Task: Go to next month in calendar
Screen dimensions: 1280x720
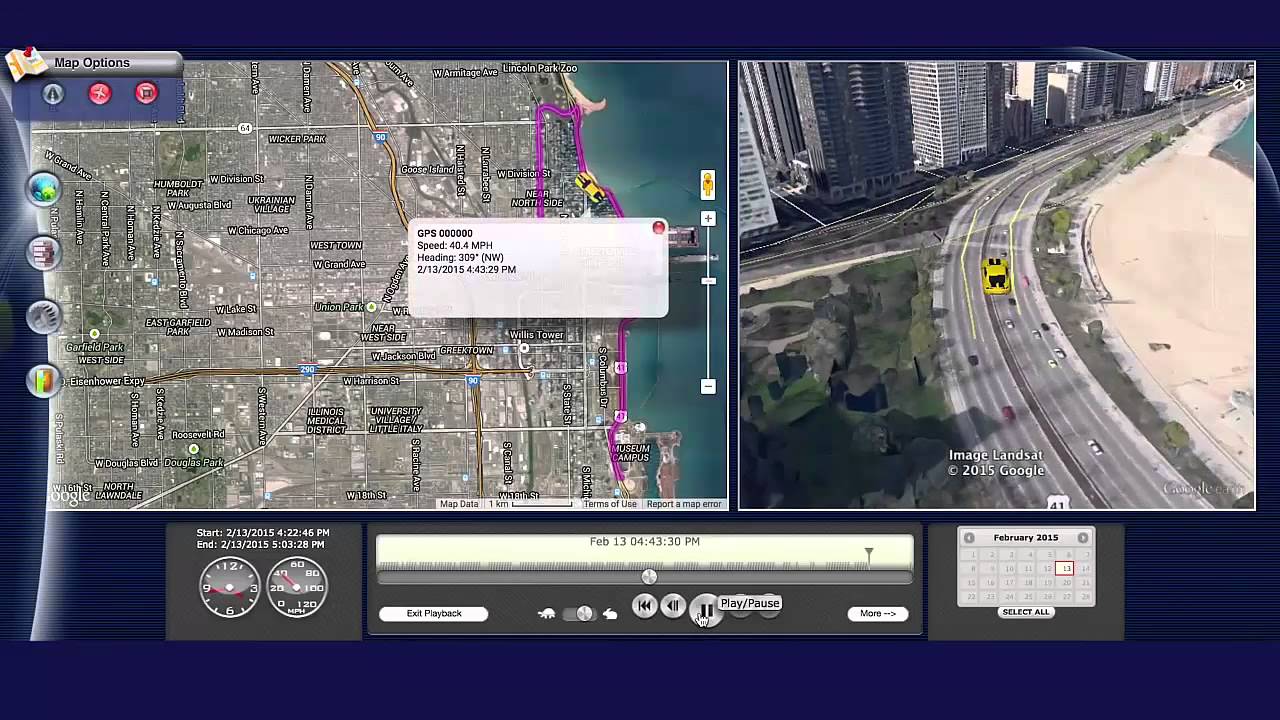Action: coord(1083,538)
